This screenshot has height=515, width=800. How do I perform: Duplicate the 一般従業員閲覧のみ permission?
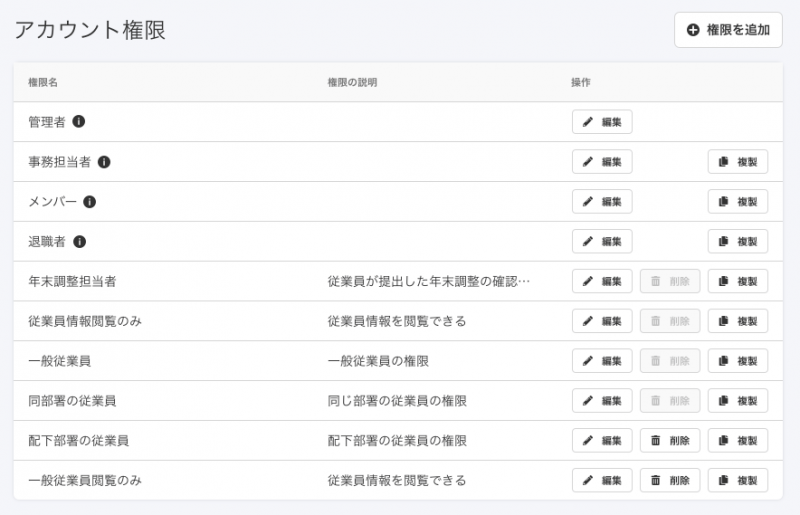click(x=738, y=481)
